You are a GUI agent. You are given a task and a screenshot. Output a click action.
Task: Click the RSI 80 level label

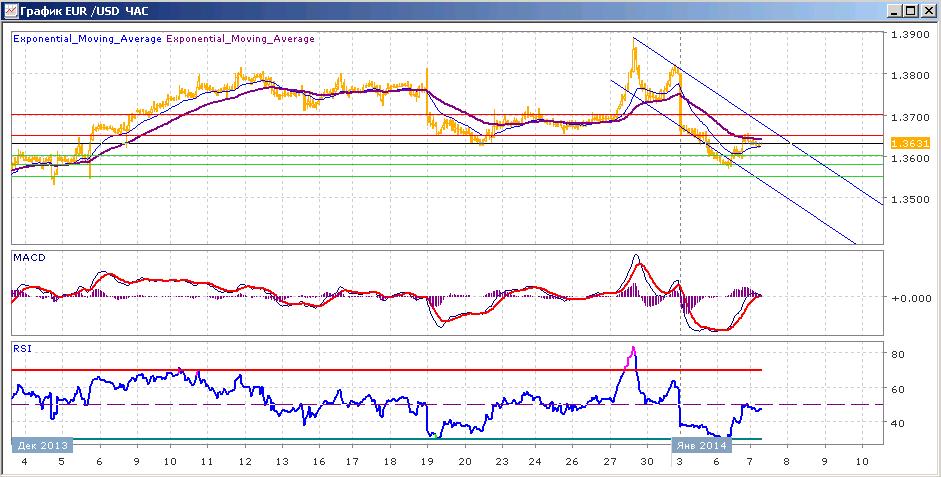coord(898,354)
